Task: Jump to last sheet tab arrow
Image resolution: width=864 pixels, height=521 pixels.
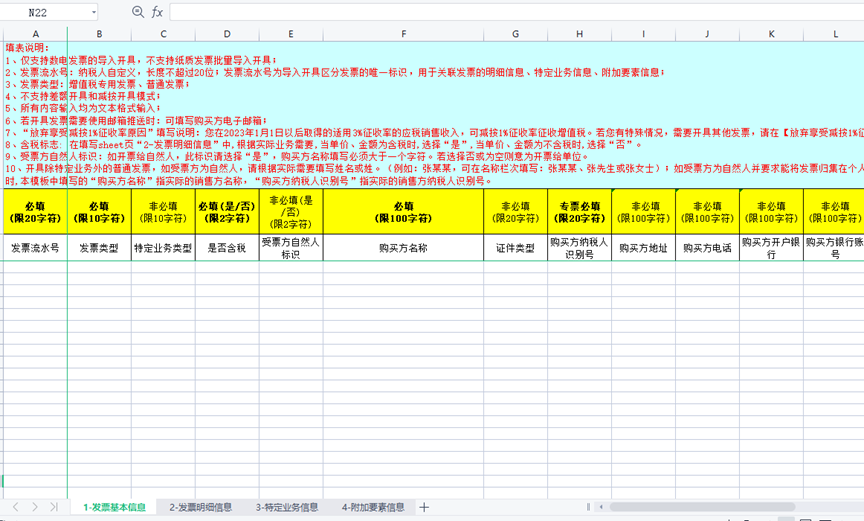Action: click(53, 507)
